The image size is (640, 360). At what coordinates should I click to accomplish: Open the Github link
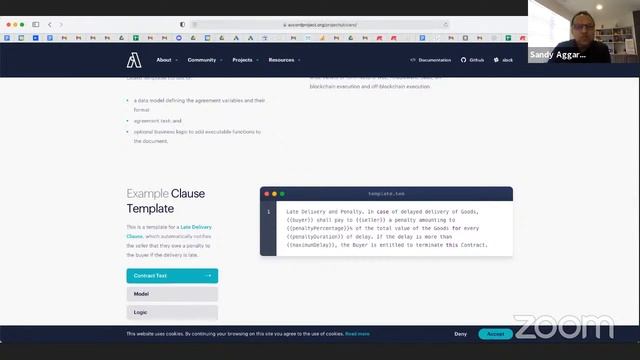point(472,60)
